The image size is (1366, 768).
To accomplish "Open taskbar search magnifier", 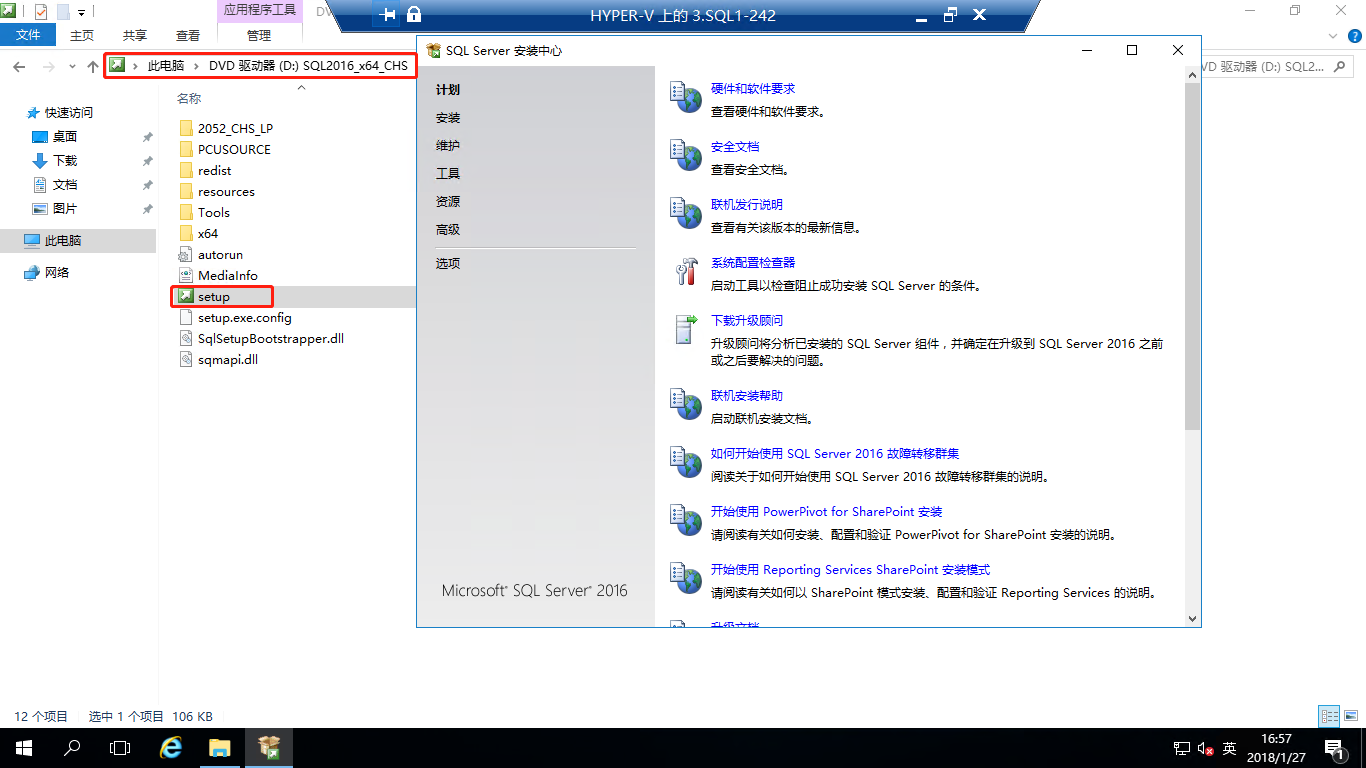I will click(72, 747).
